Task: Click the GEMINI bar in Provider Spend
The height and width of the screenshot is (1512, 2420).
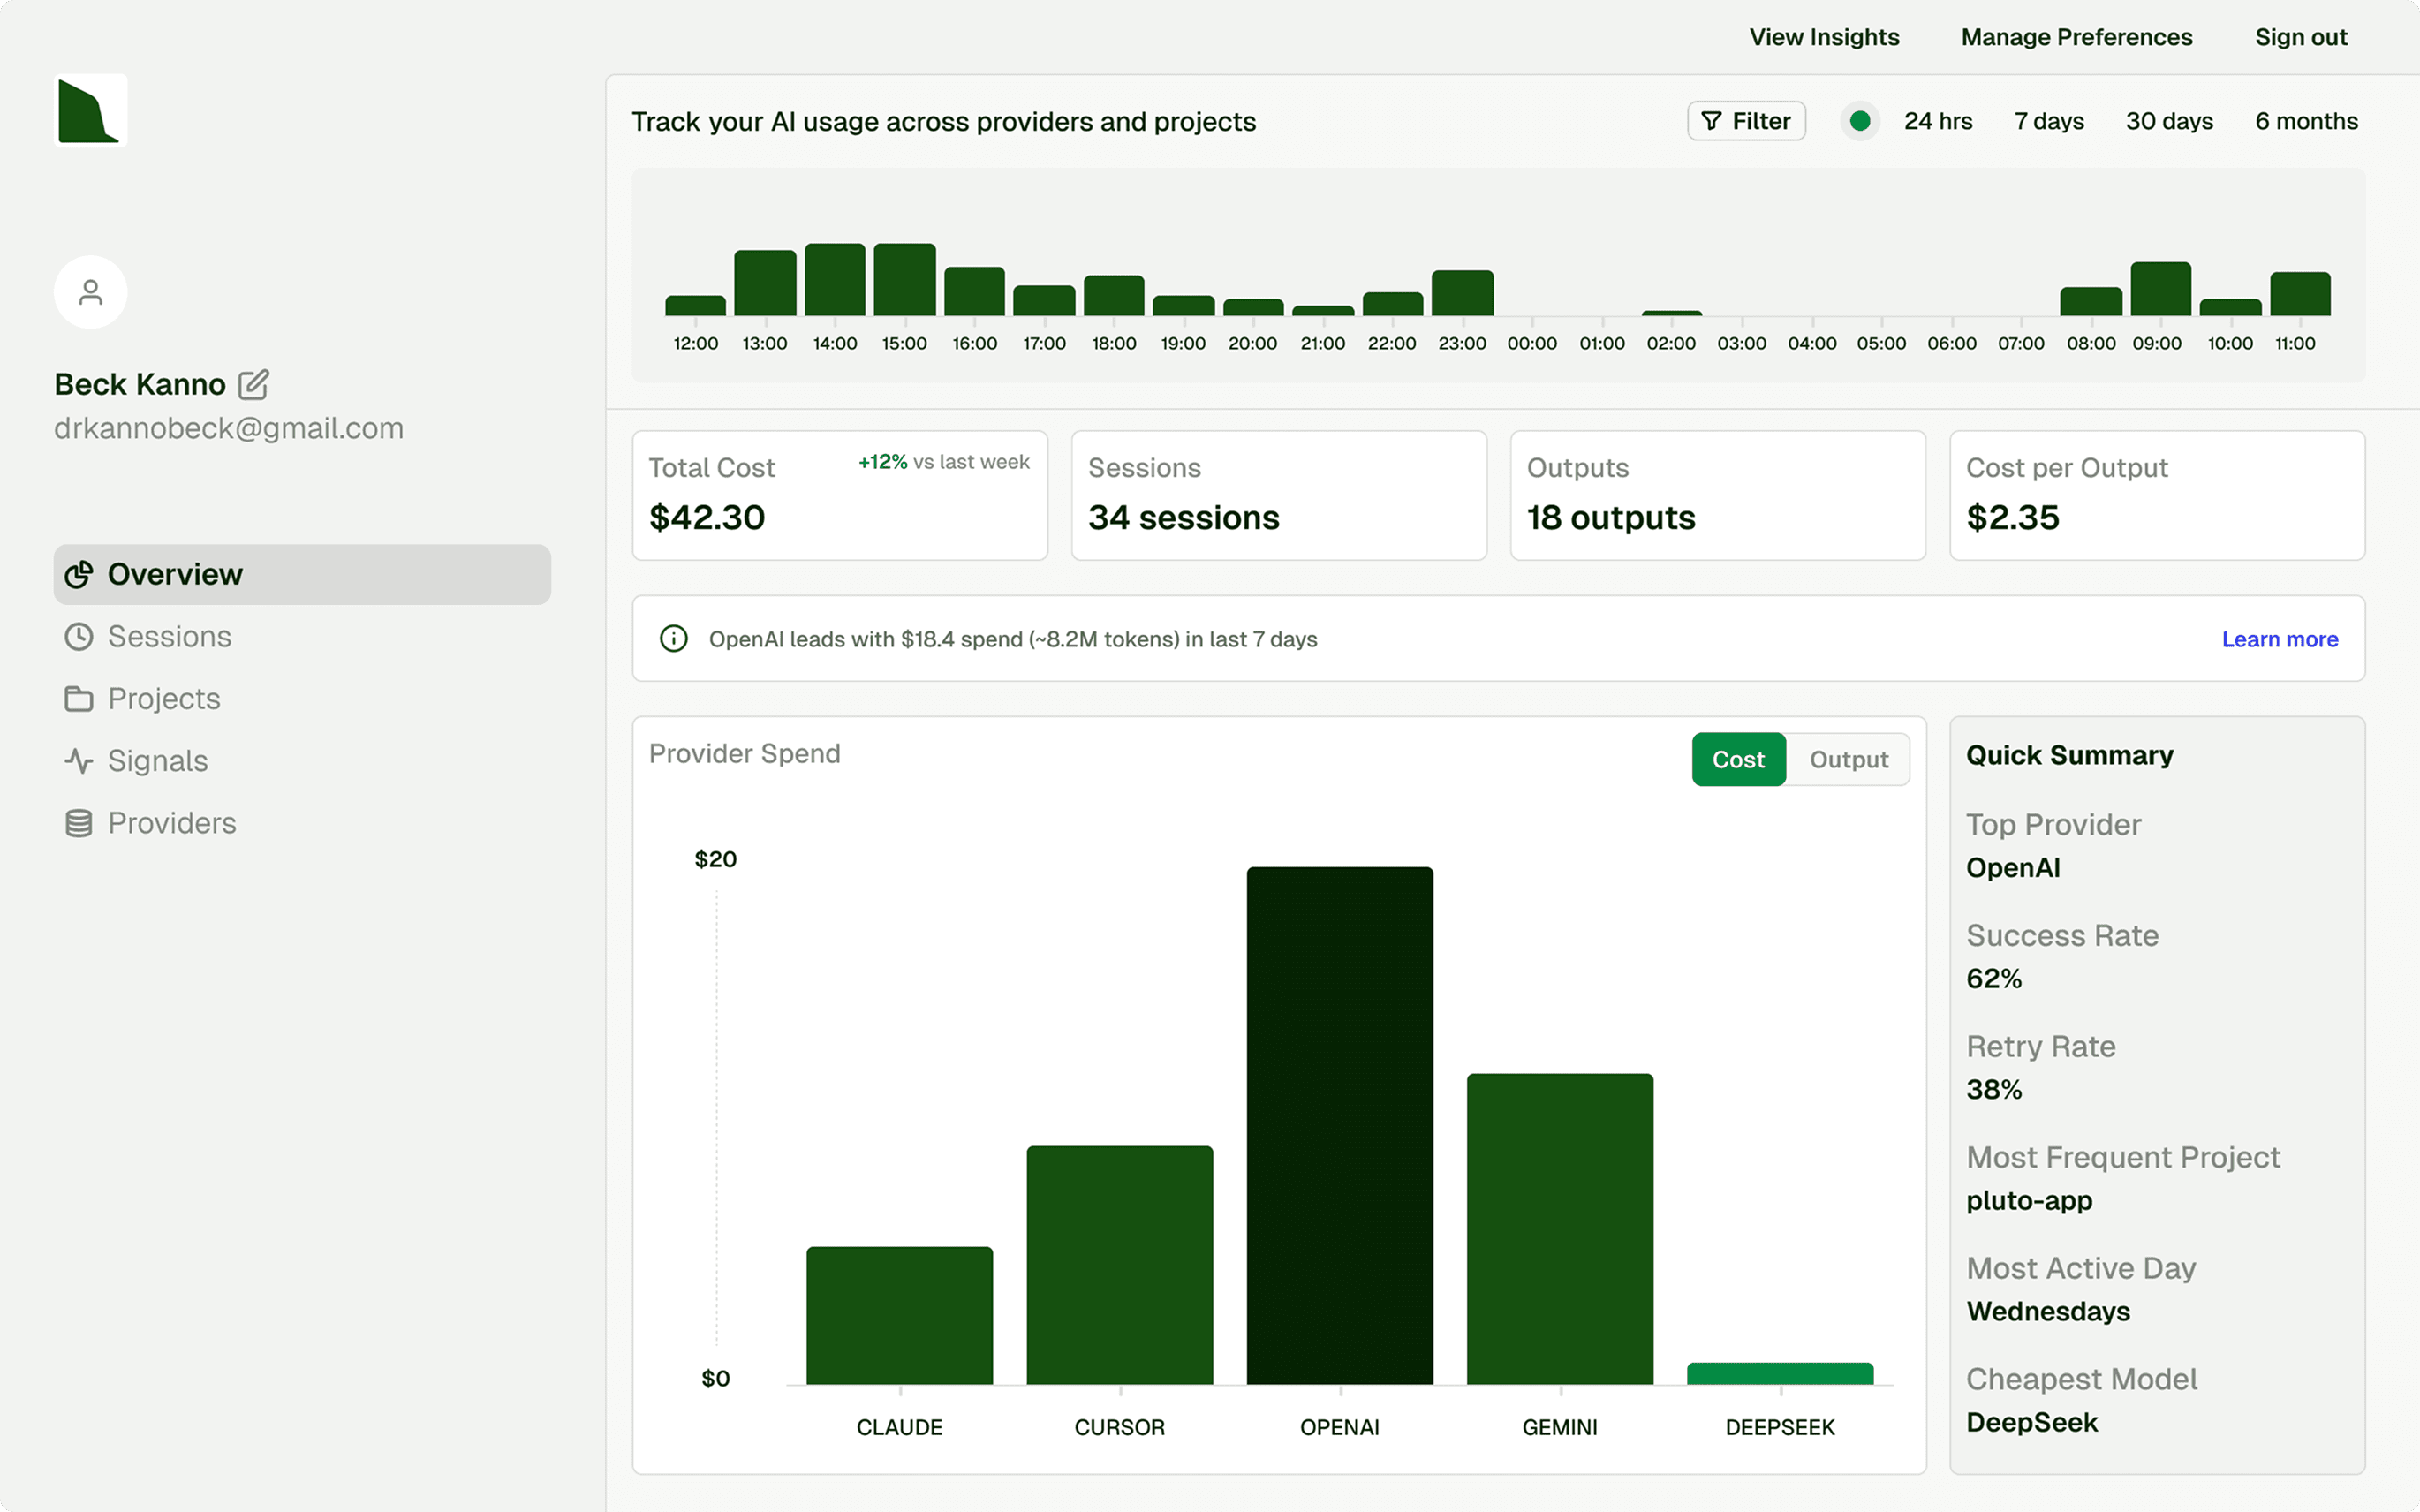Action: (x=1560, y=1229)
